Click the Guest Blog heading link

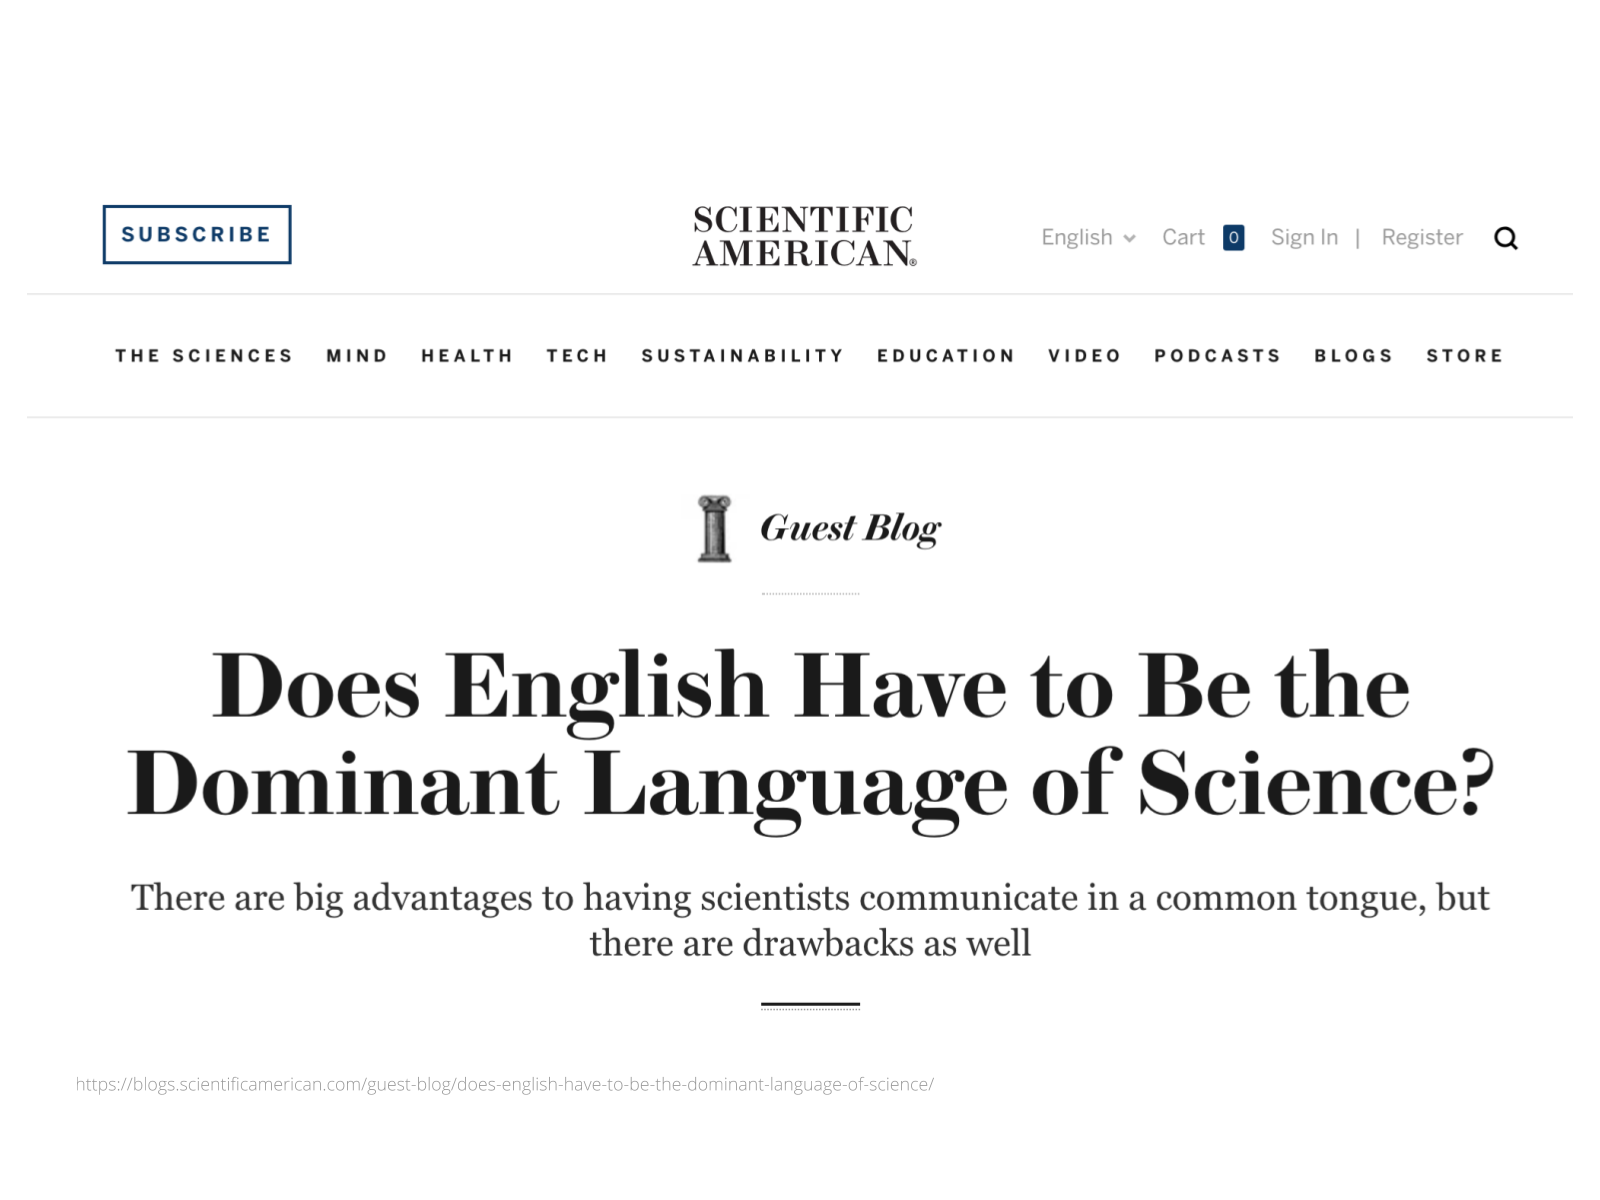tap(850, 528)
